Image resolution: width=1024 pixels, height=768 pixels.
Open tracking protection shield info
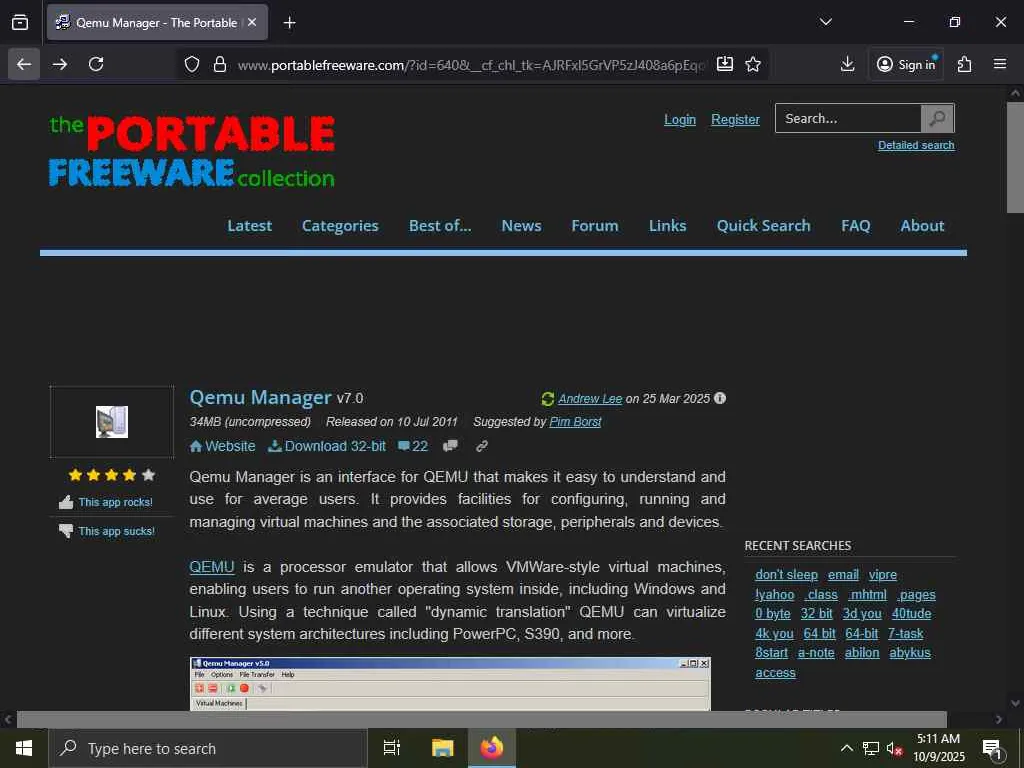191,64
